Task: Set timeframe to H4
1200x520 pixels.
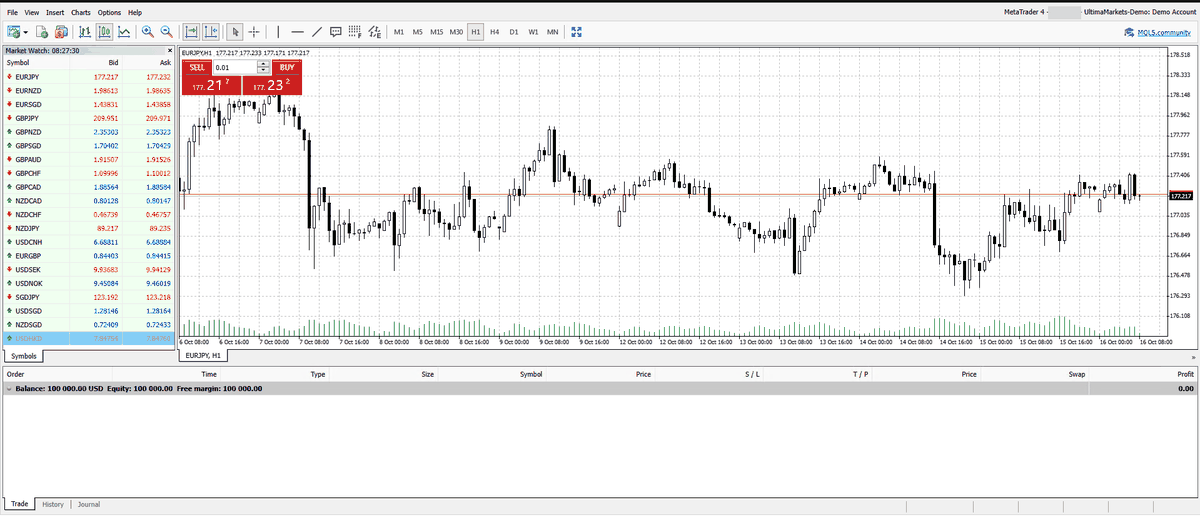Action: point(495,32)
